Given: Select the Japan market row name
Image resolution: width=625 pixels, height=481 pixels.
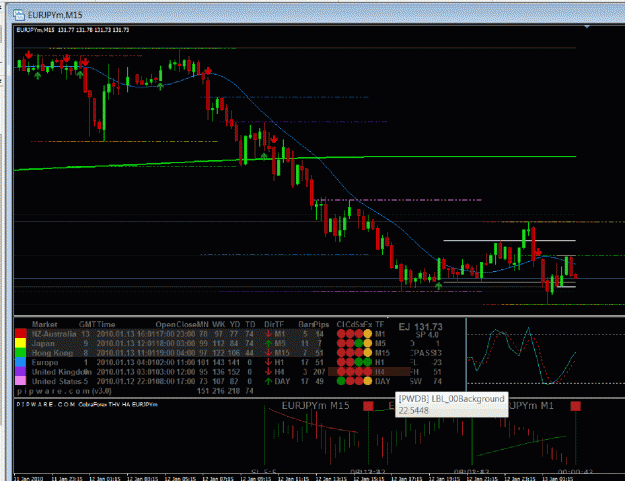Looking at the screenshot, I should 43,344.
